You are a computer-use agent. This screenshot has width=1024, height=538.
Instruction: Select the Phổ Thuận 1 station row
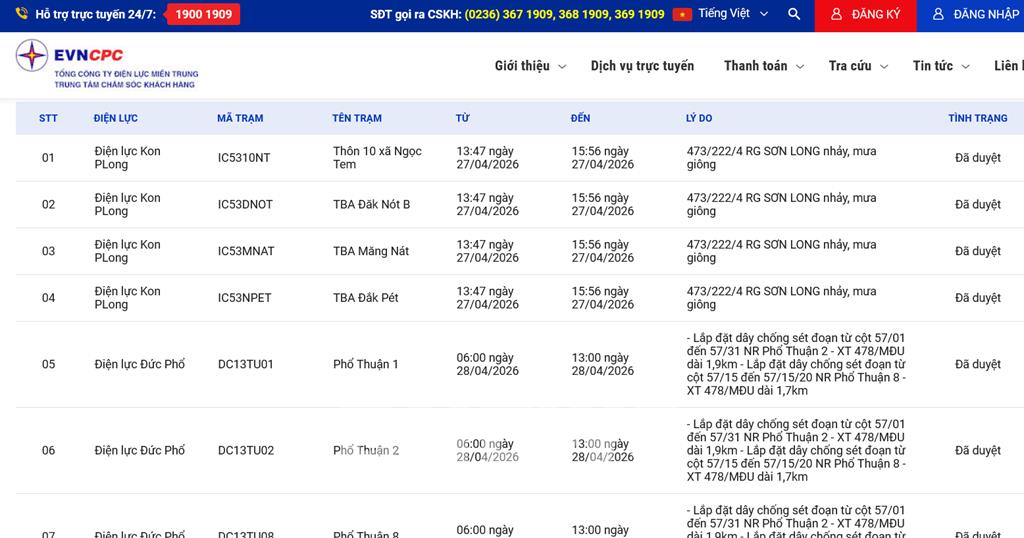click(366, 365)
